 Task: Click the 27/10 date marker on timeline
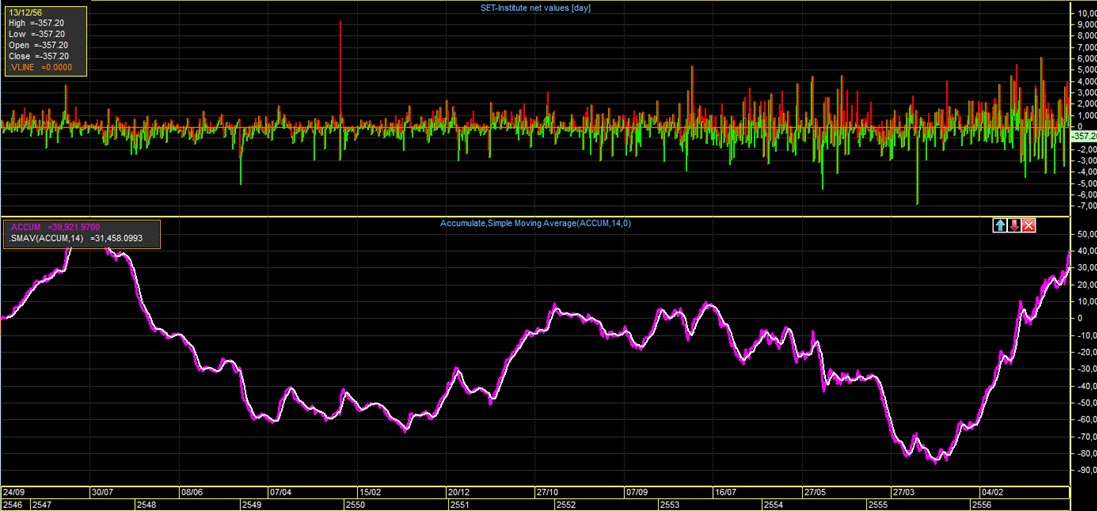547,492
